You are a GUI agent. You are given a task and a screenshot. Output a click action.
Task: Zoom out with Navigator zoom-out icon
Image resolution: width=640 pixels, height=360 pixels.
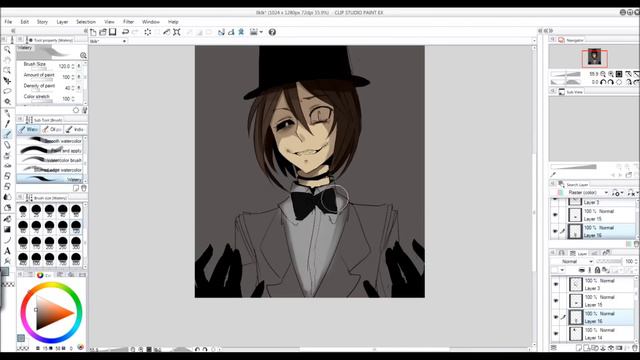603,74
